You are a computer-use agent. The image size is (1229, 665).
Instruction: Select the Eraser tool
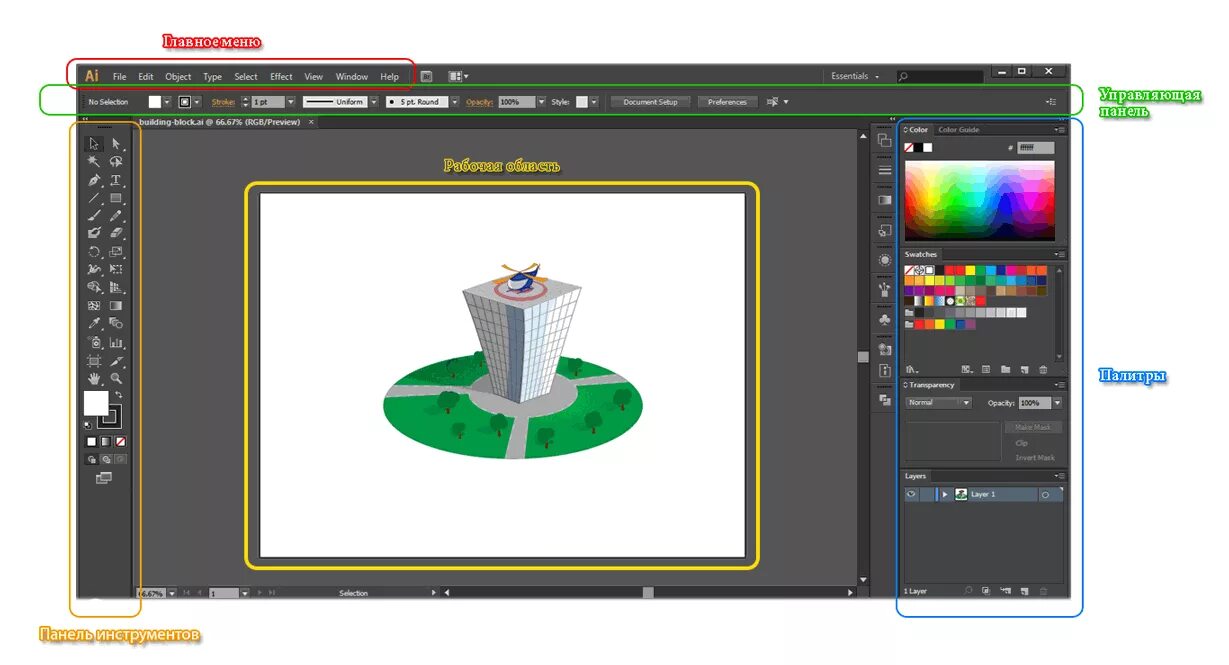[x=116, y=233]
